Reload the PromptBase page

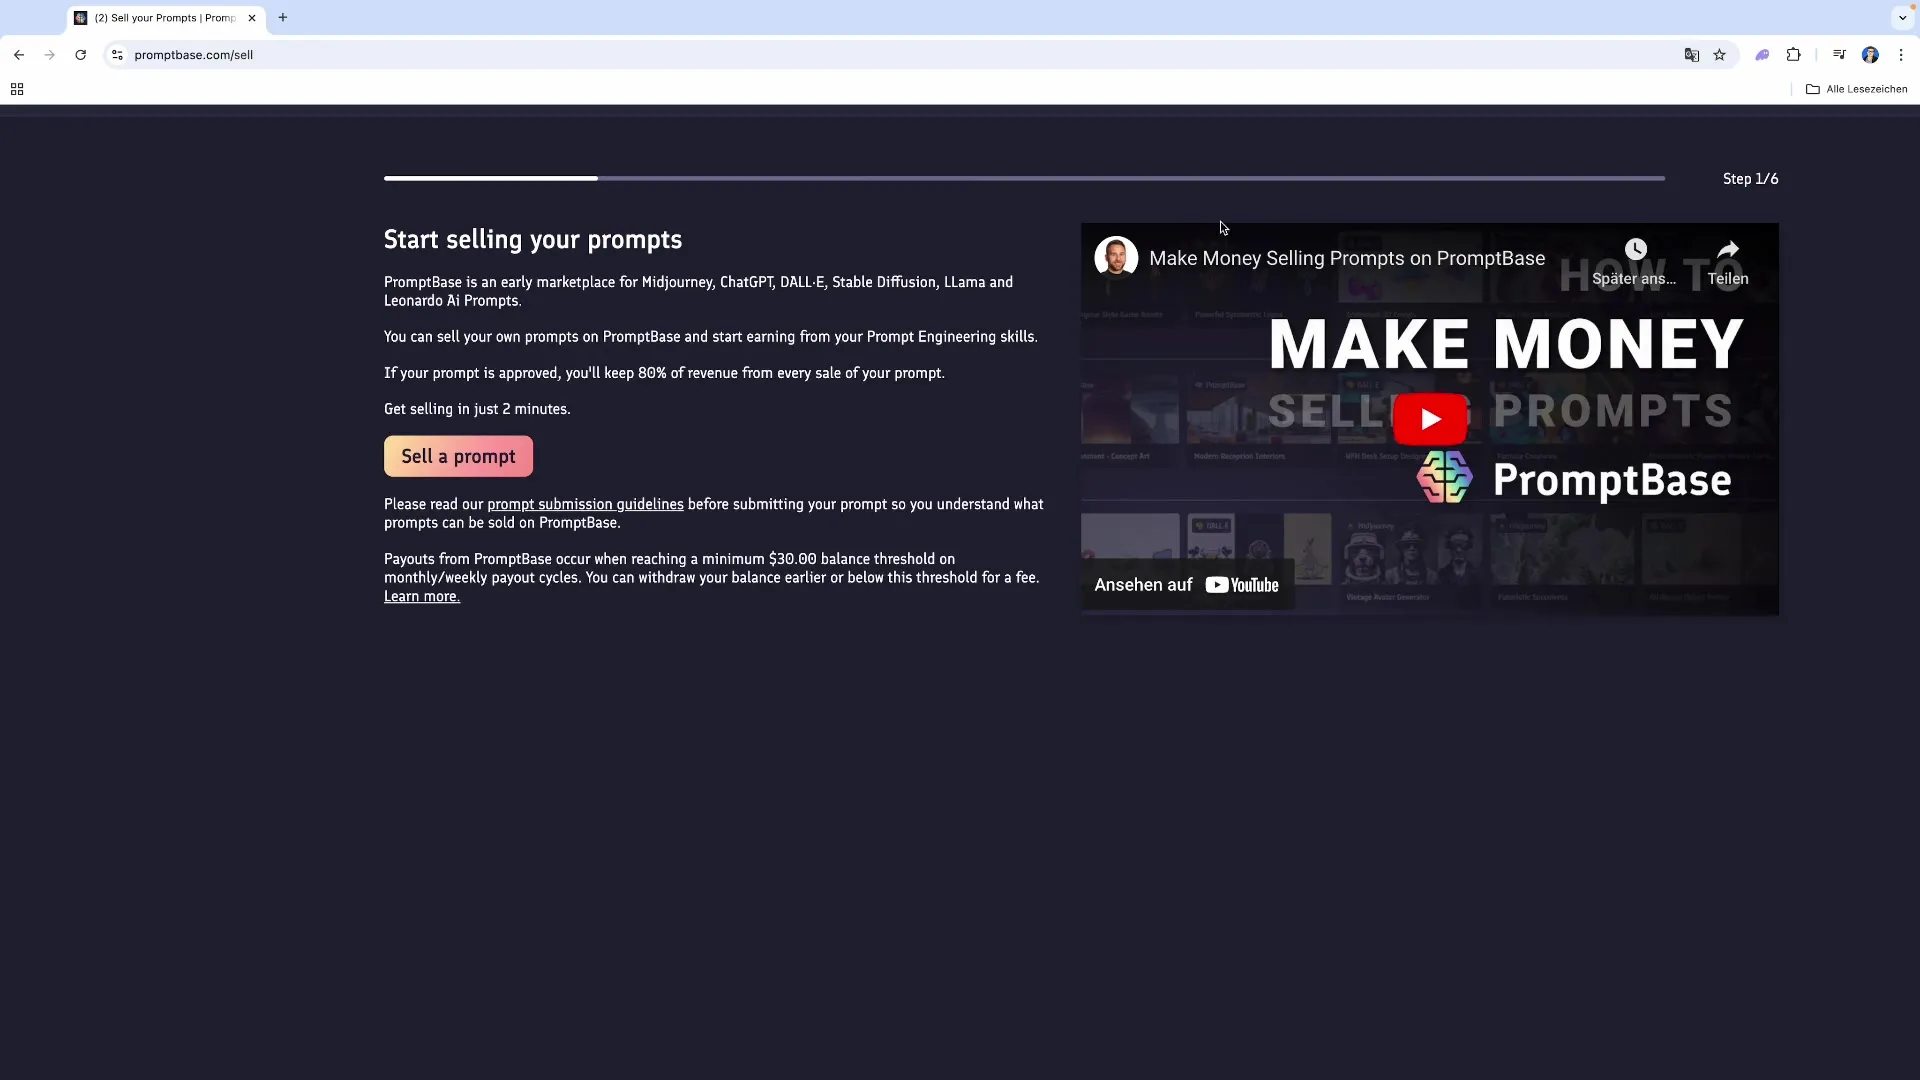pyautogui.click(x=80, y=55)
